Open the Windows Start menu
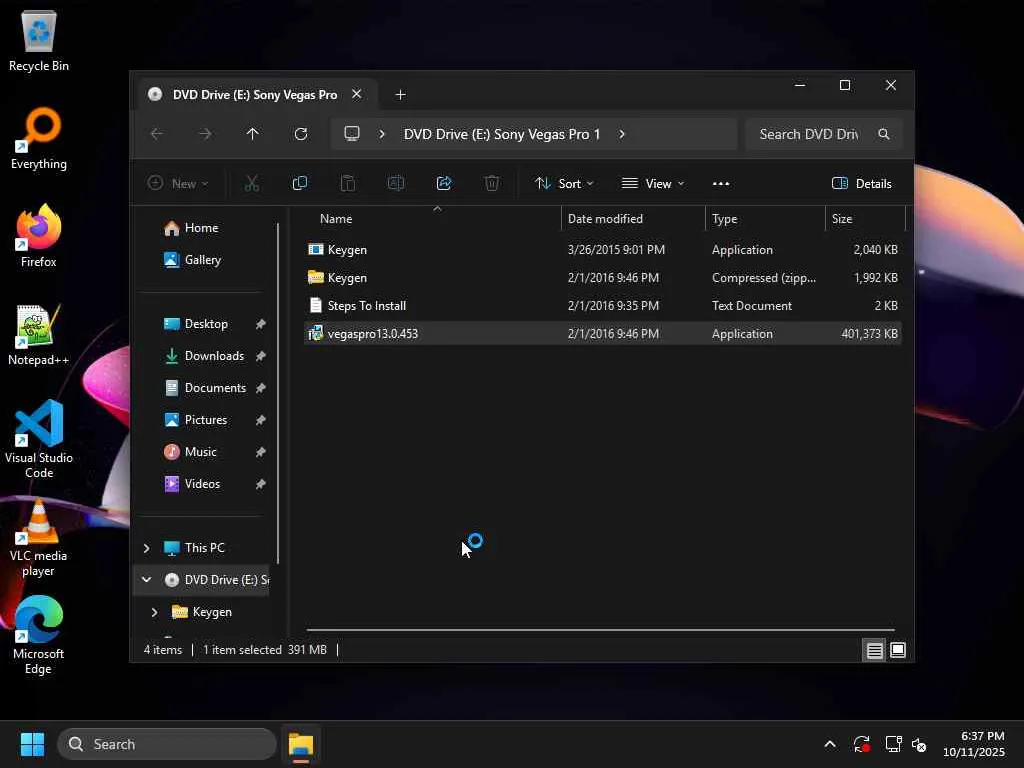The image size is (1024, 768). 32,744
